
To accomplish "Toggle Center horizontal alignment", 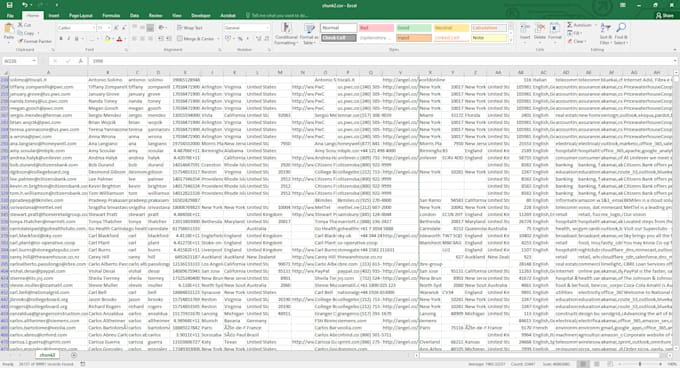I will 142,39.
